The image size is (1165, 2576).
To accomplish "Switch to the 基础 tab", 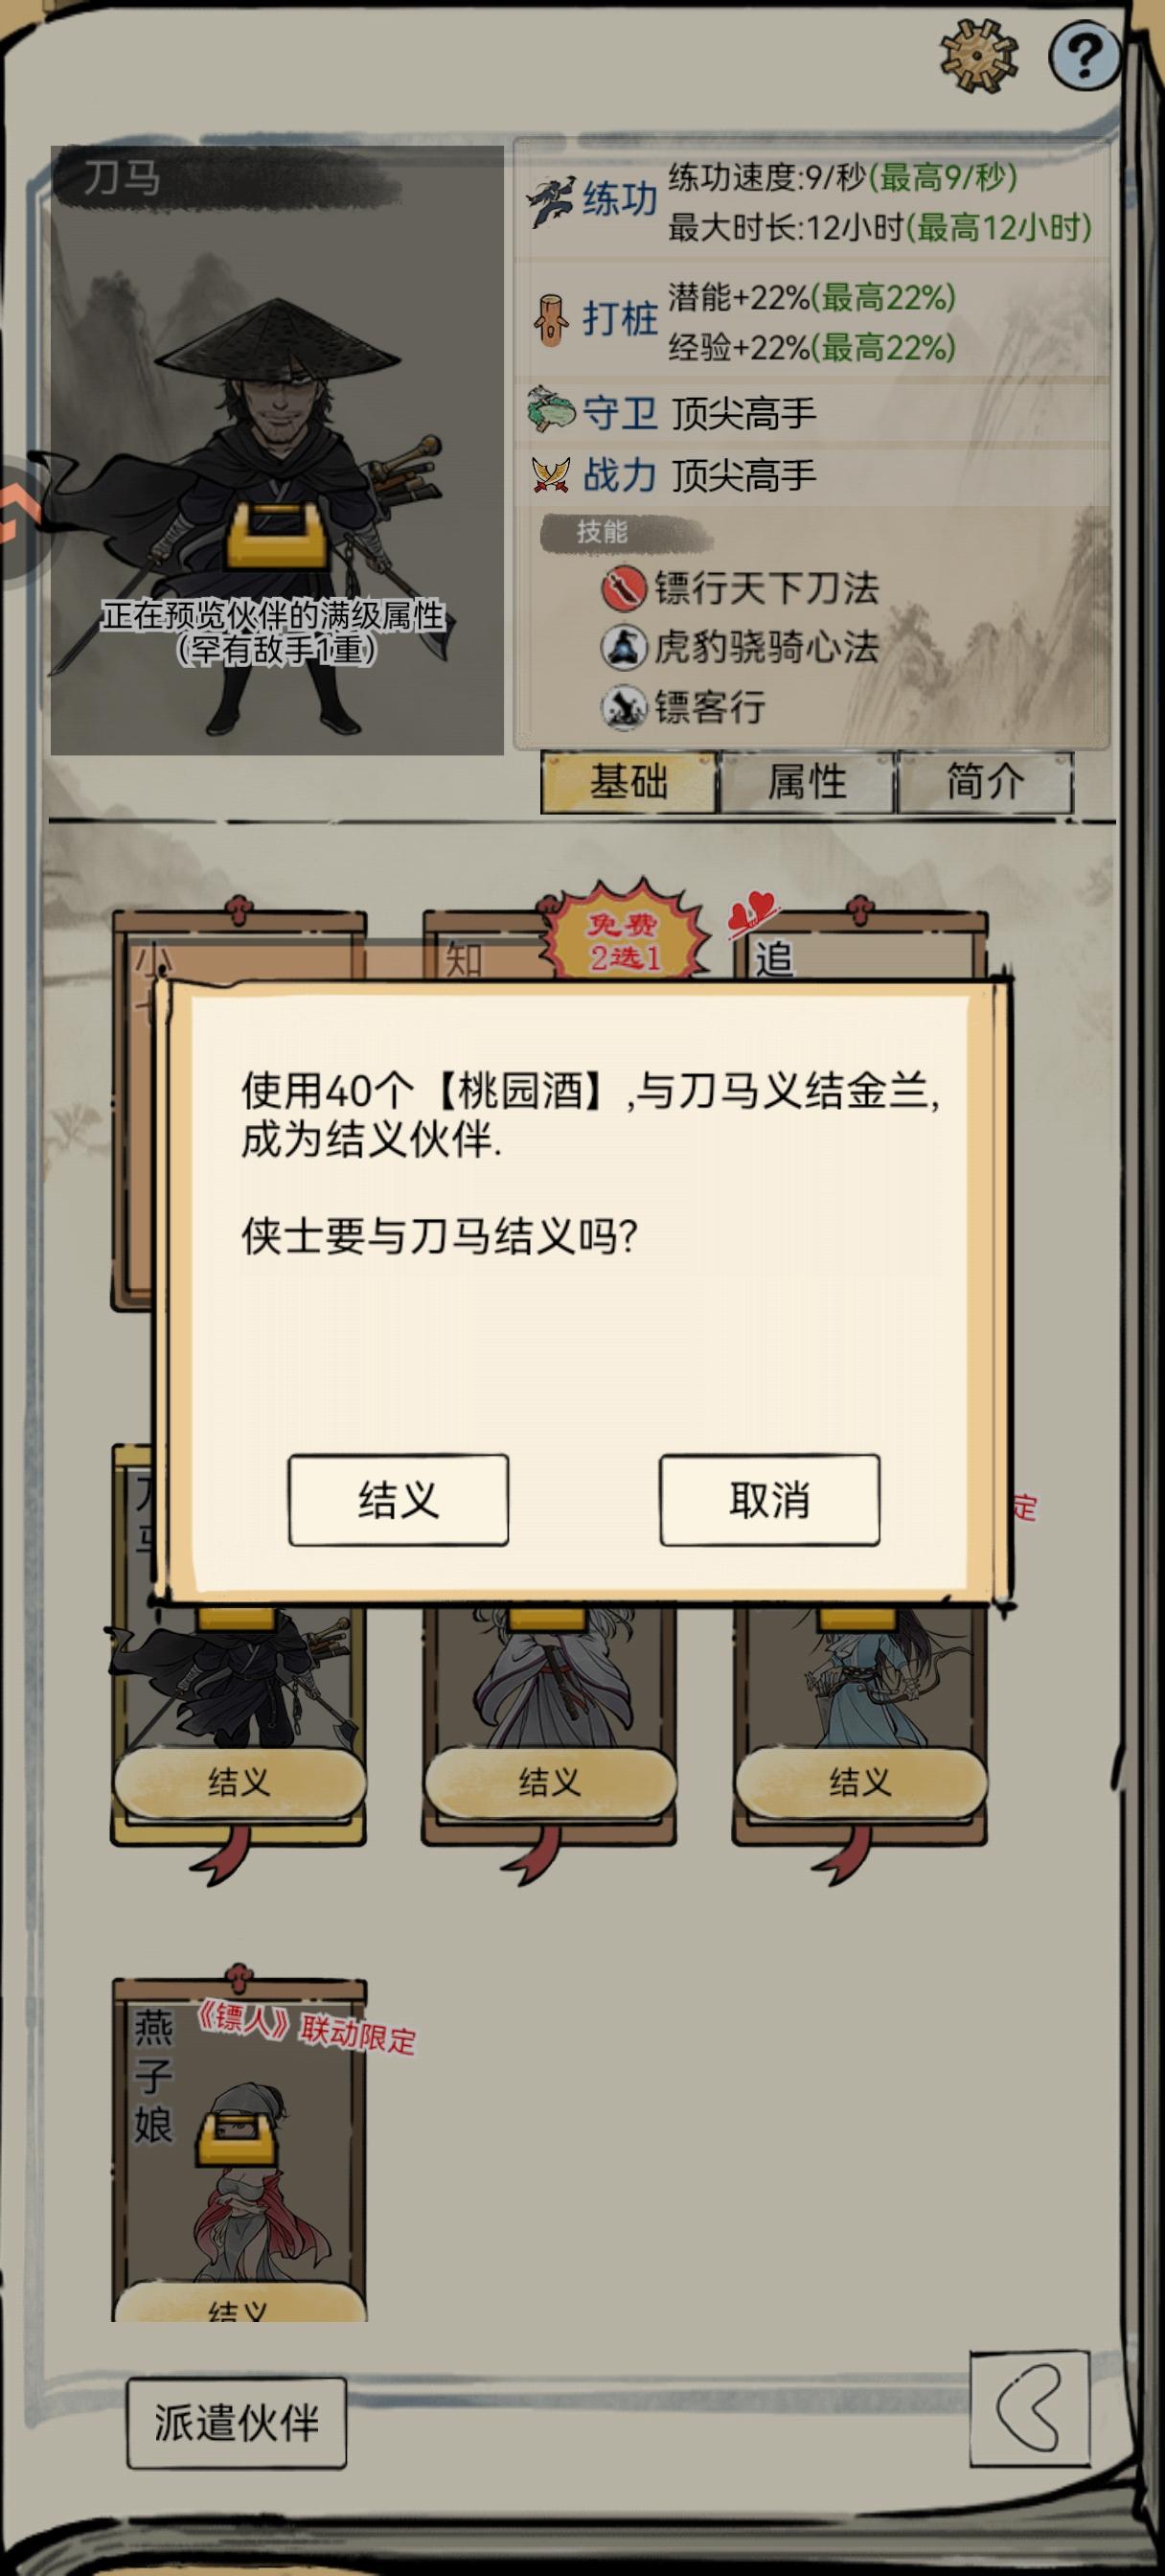I will (628, 782).
